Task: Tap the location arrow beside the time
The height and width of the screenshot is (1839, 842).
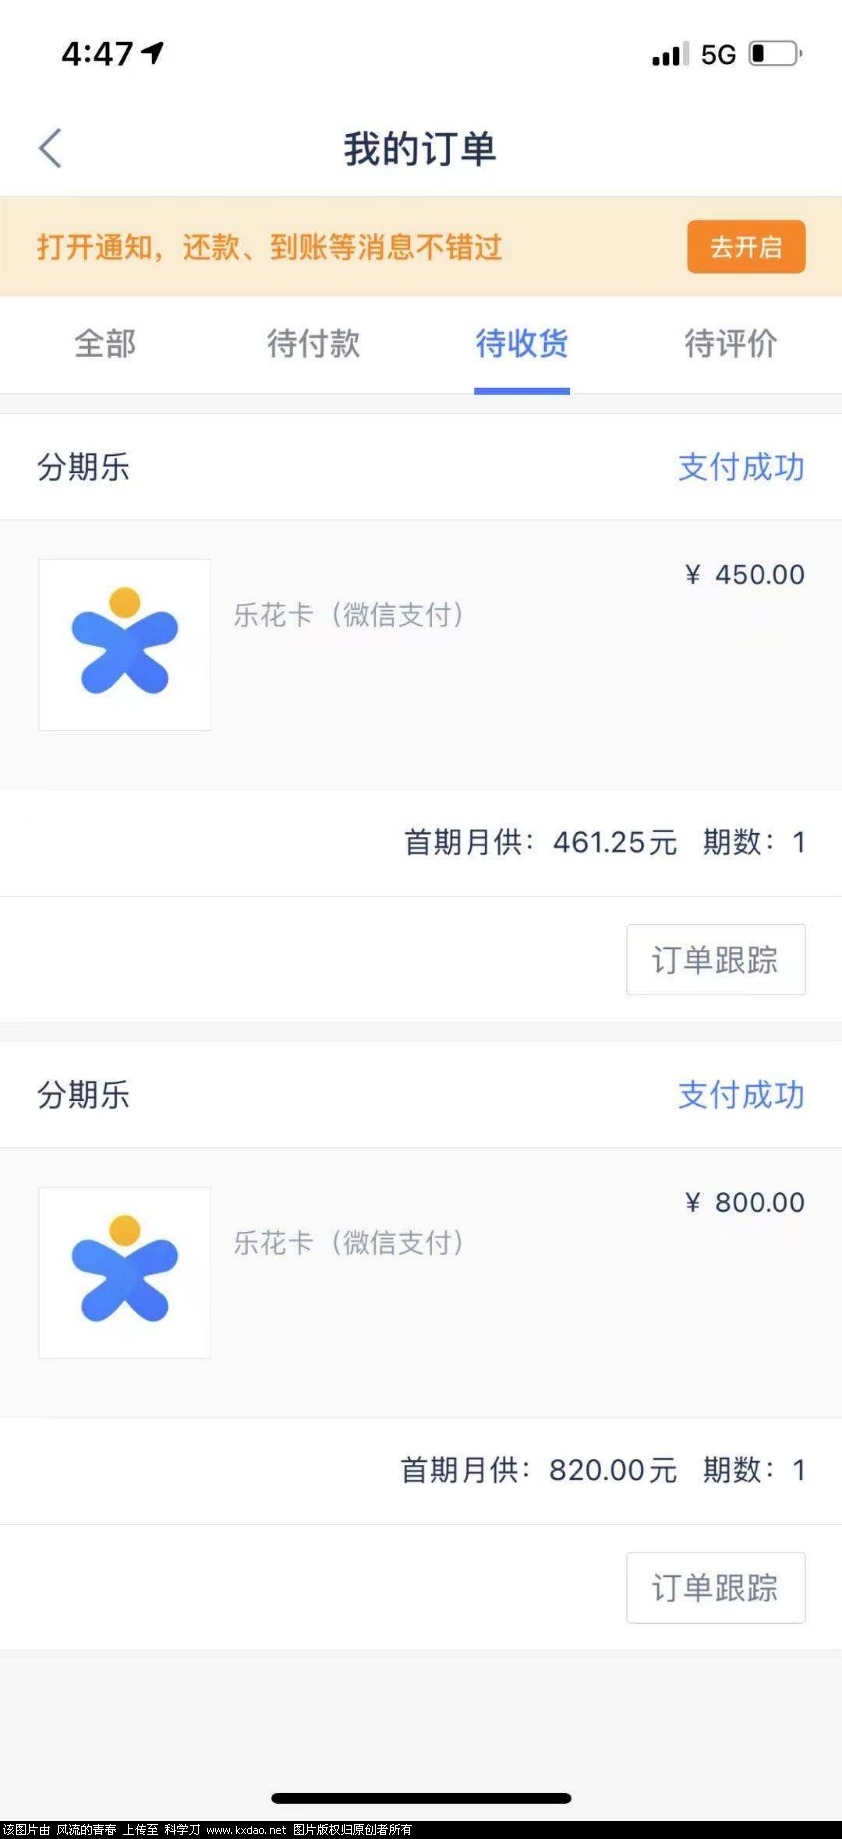Action: [x=152, y=52]
